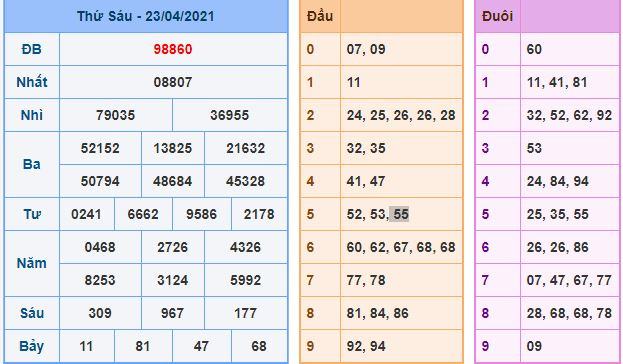
Task: Click second prize number 36955
Action: pos(230,115)
